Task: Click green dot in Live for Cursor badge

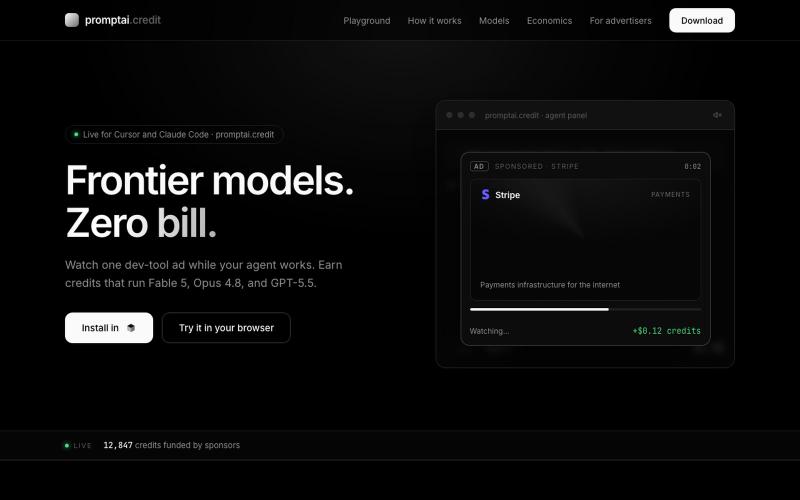Action: pos(76,135)
